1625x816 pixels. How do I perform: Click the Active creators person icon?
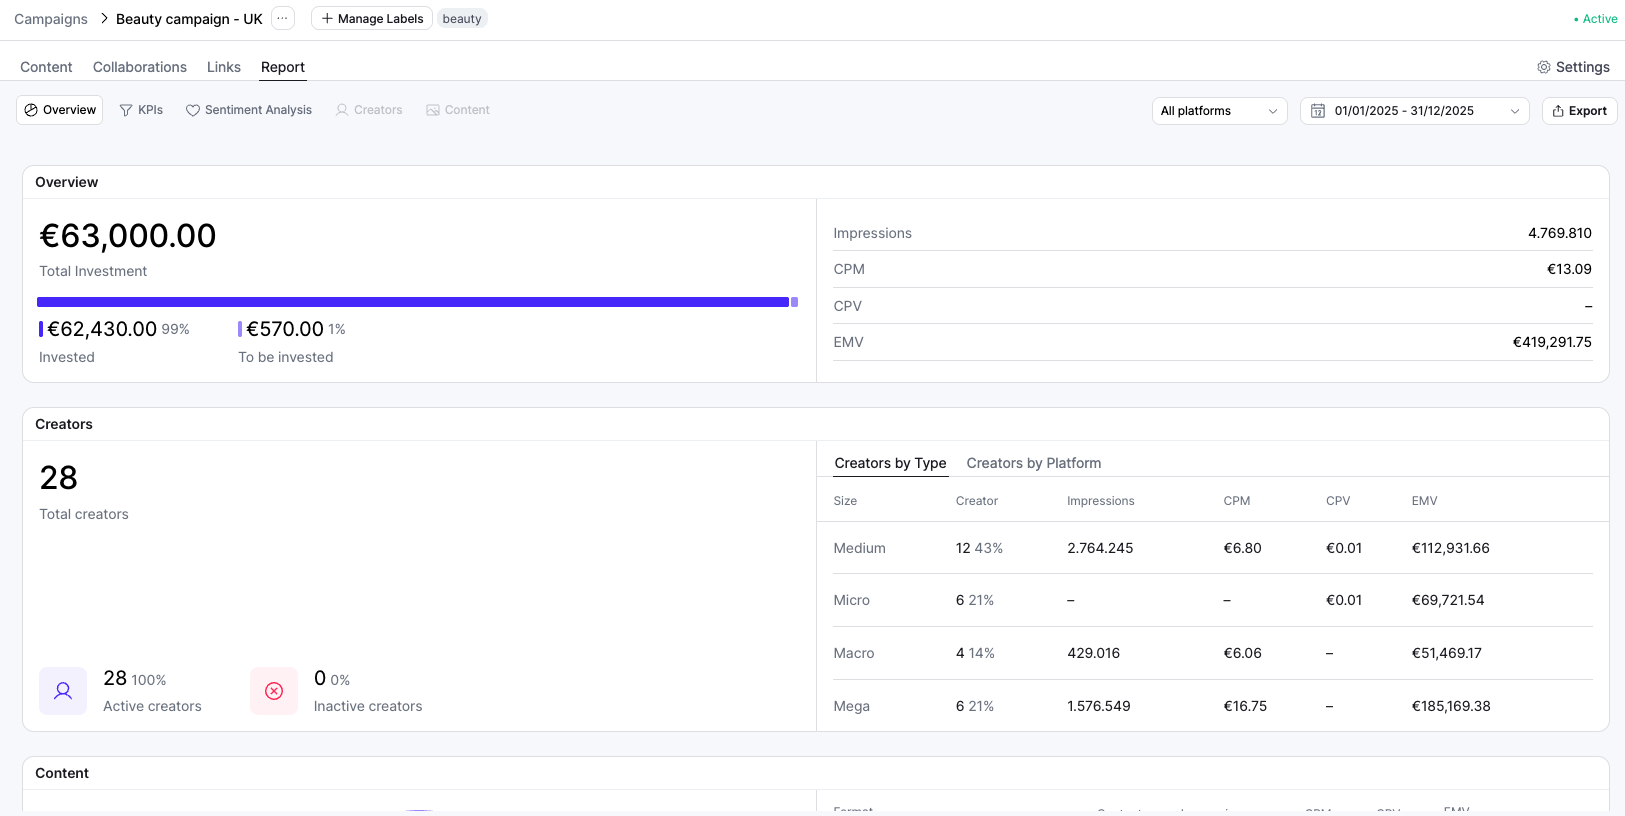(x=63, y=691)
